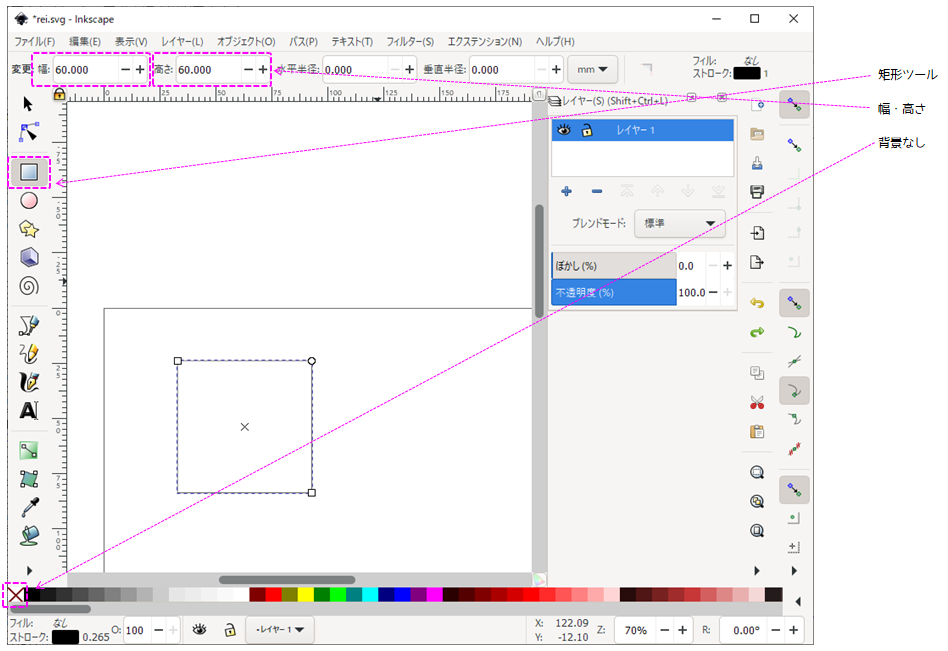Select the Selector arrow tool
This screenshot has height=651, width=948.
(x=28, y=104)
